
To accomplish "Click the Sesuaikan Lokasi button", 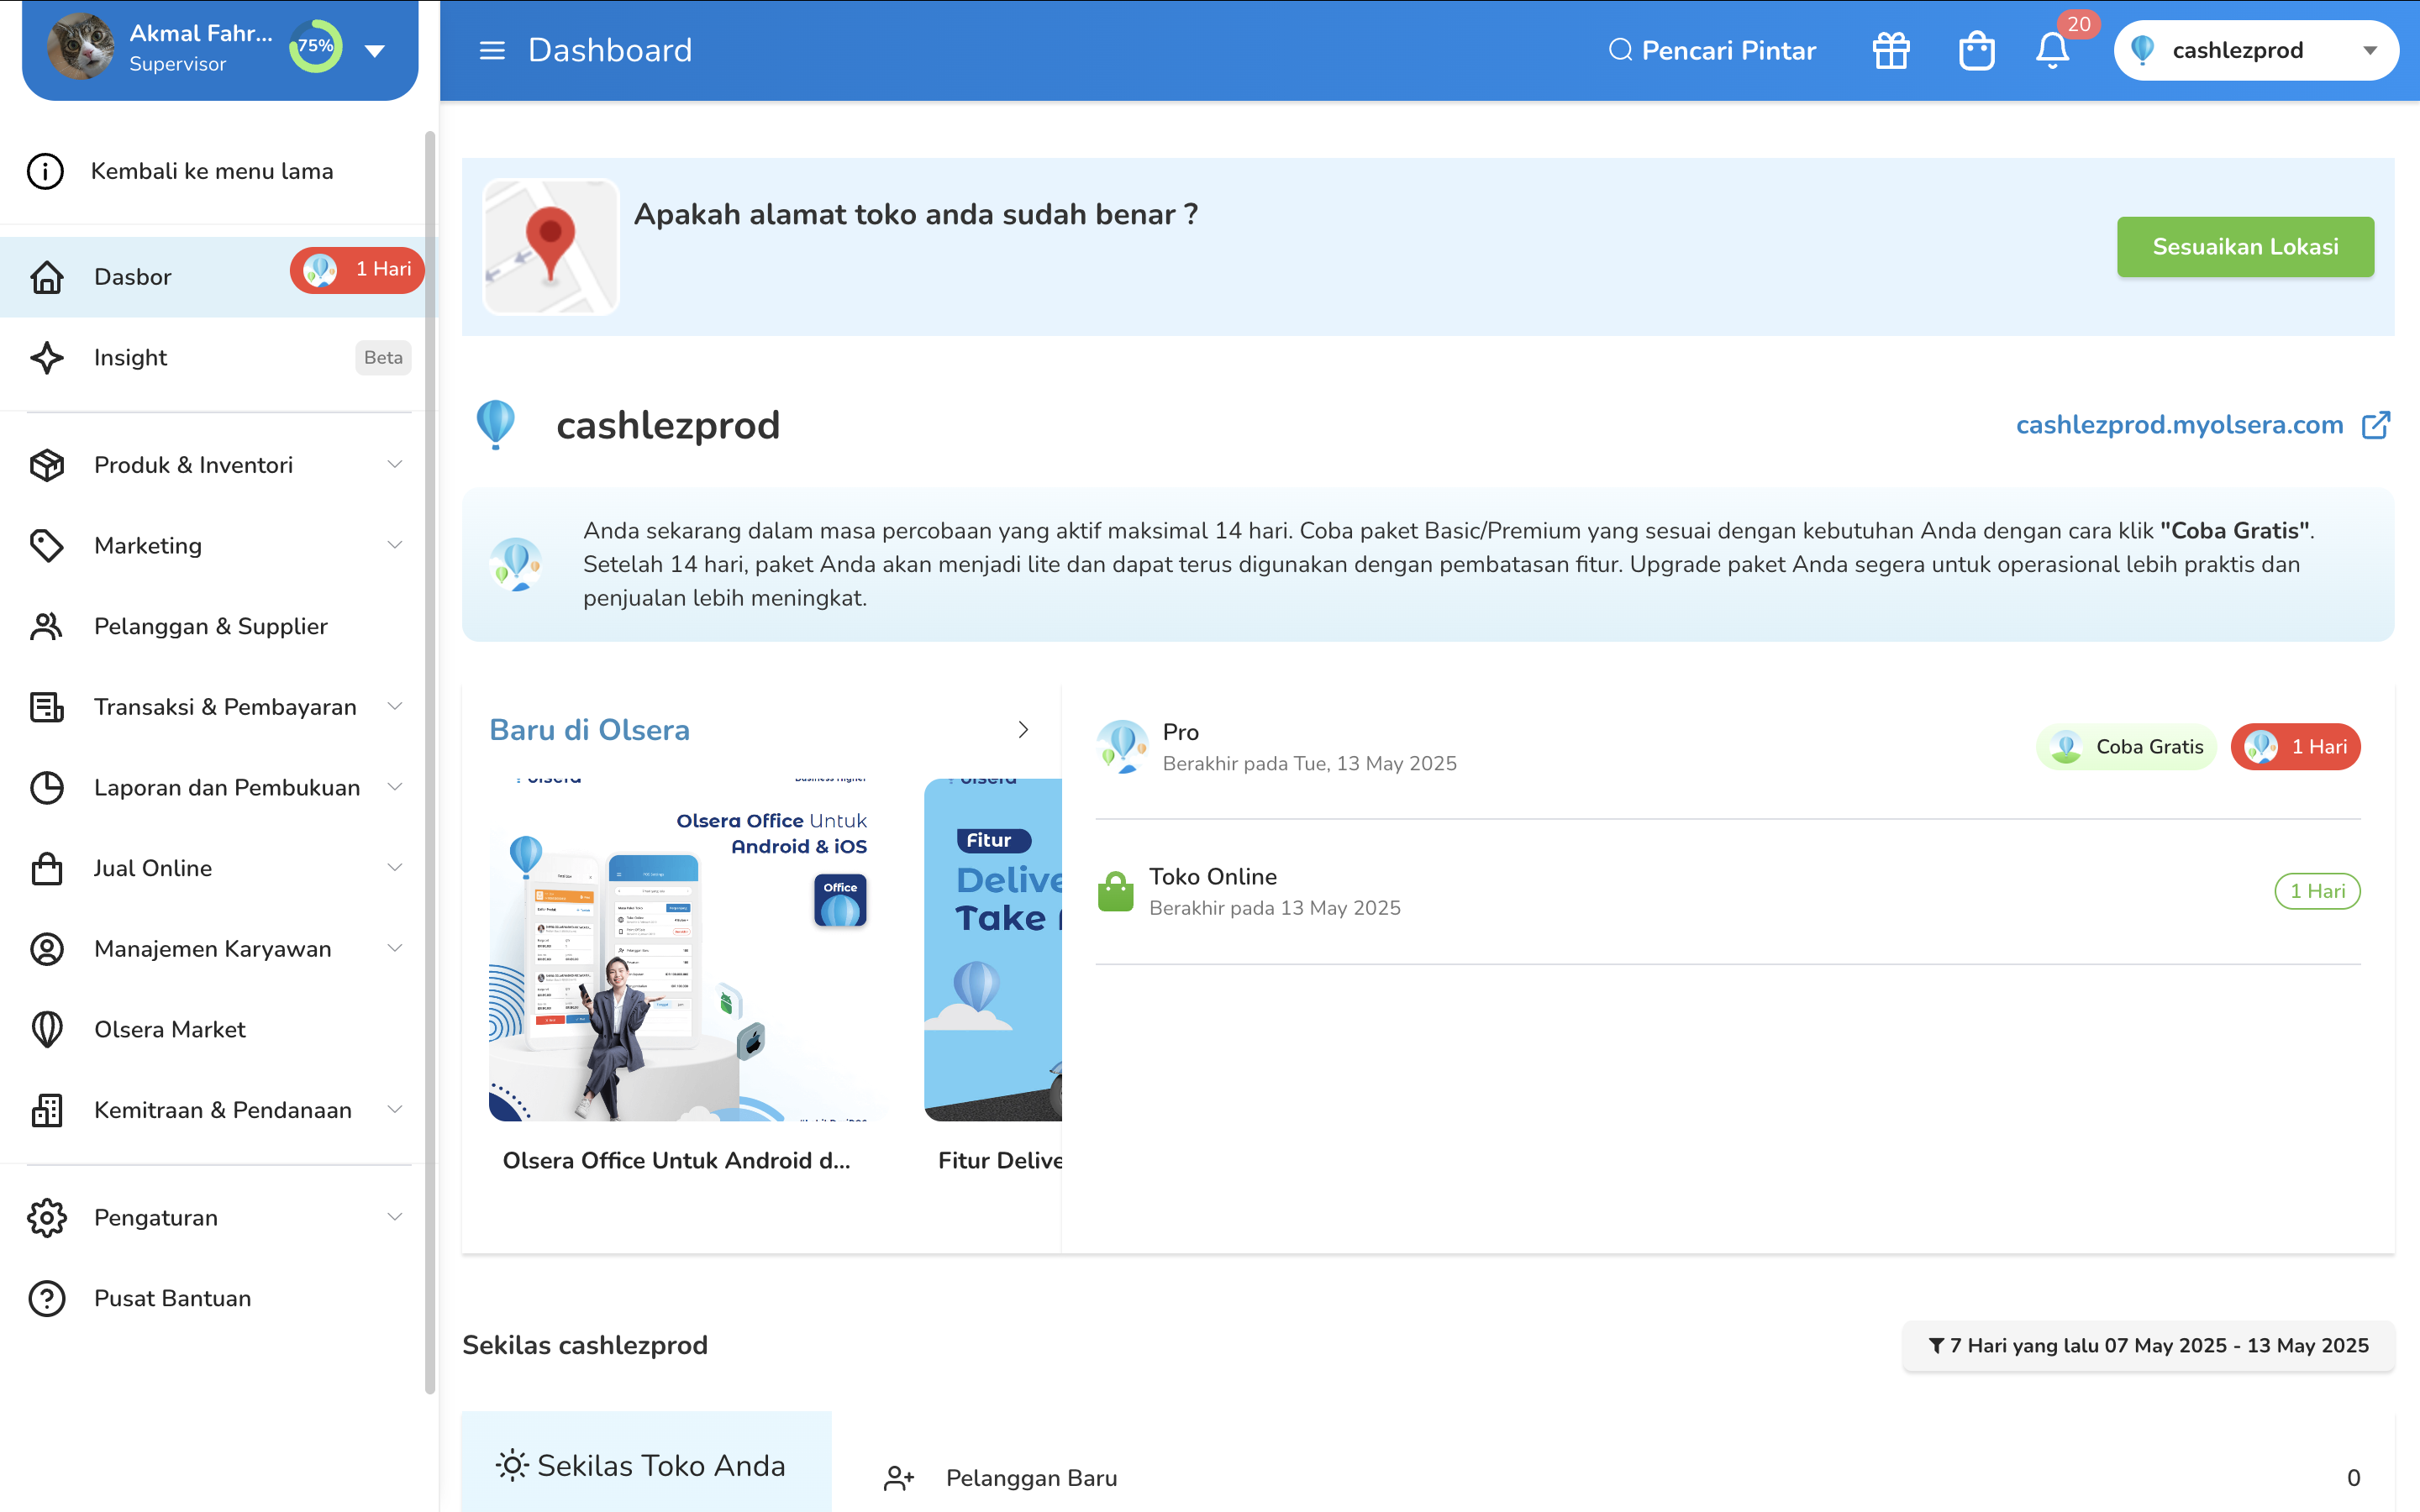I will (2245, 247).
